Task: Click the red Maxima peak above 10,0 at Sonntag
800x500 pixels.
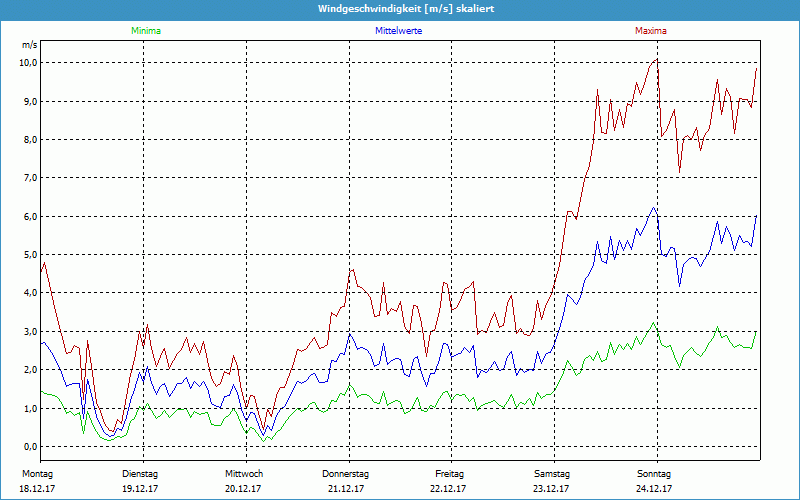Action: click(657, 59)
